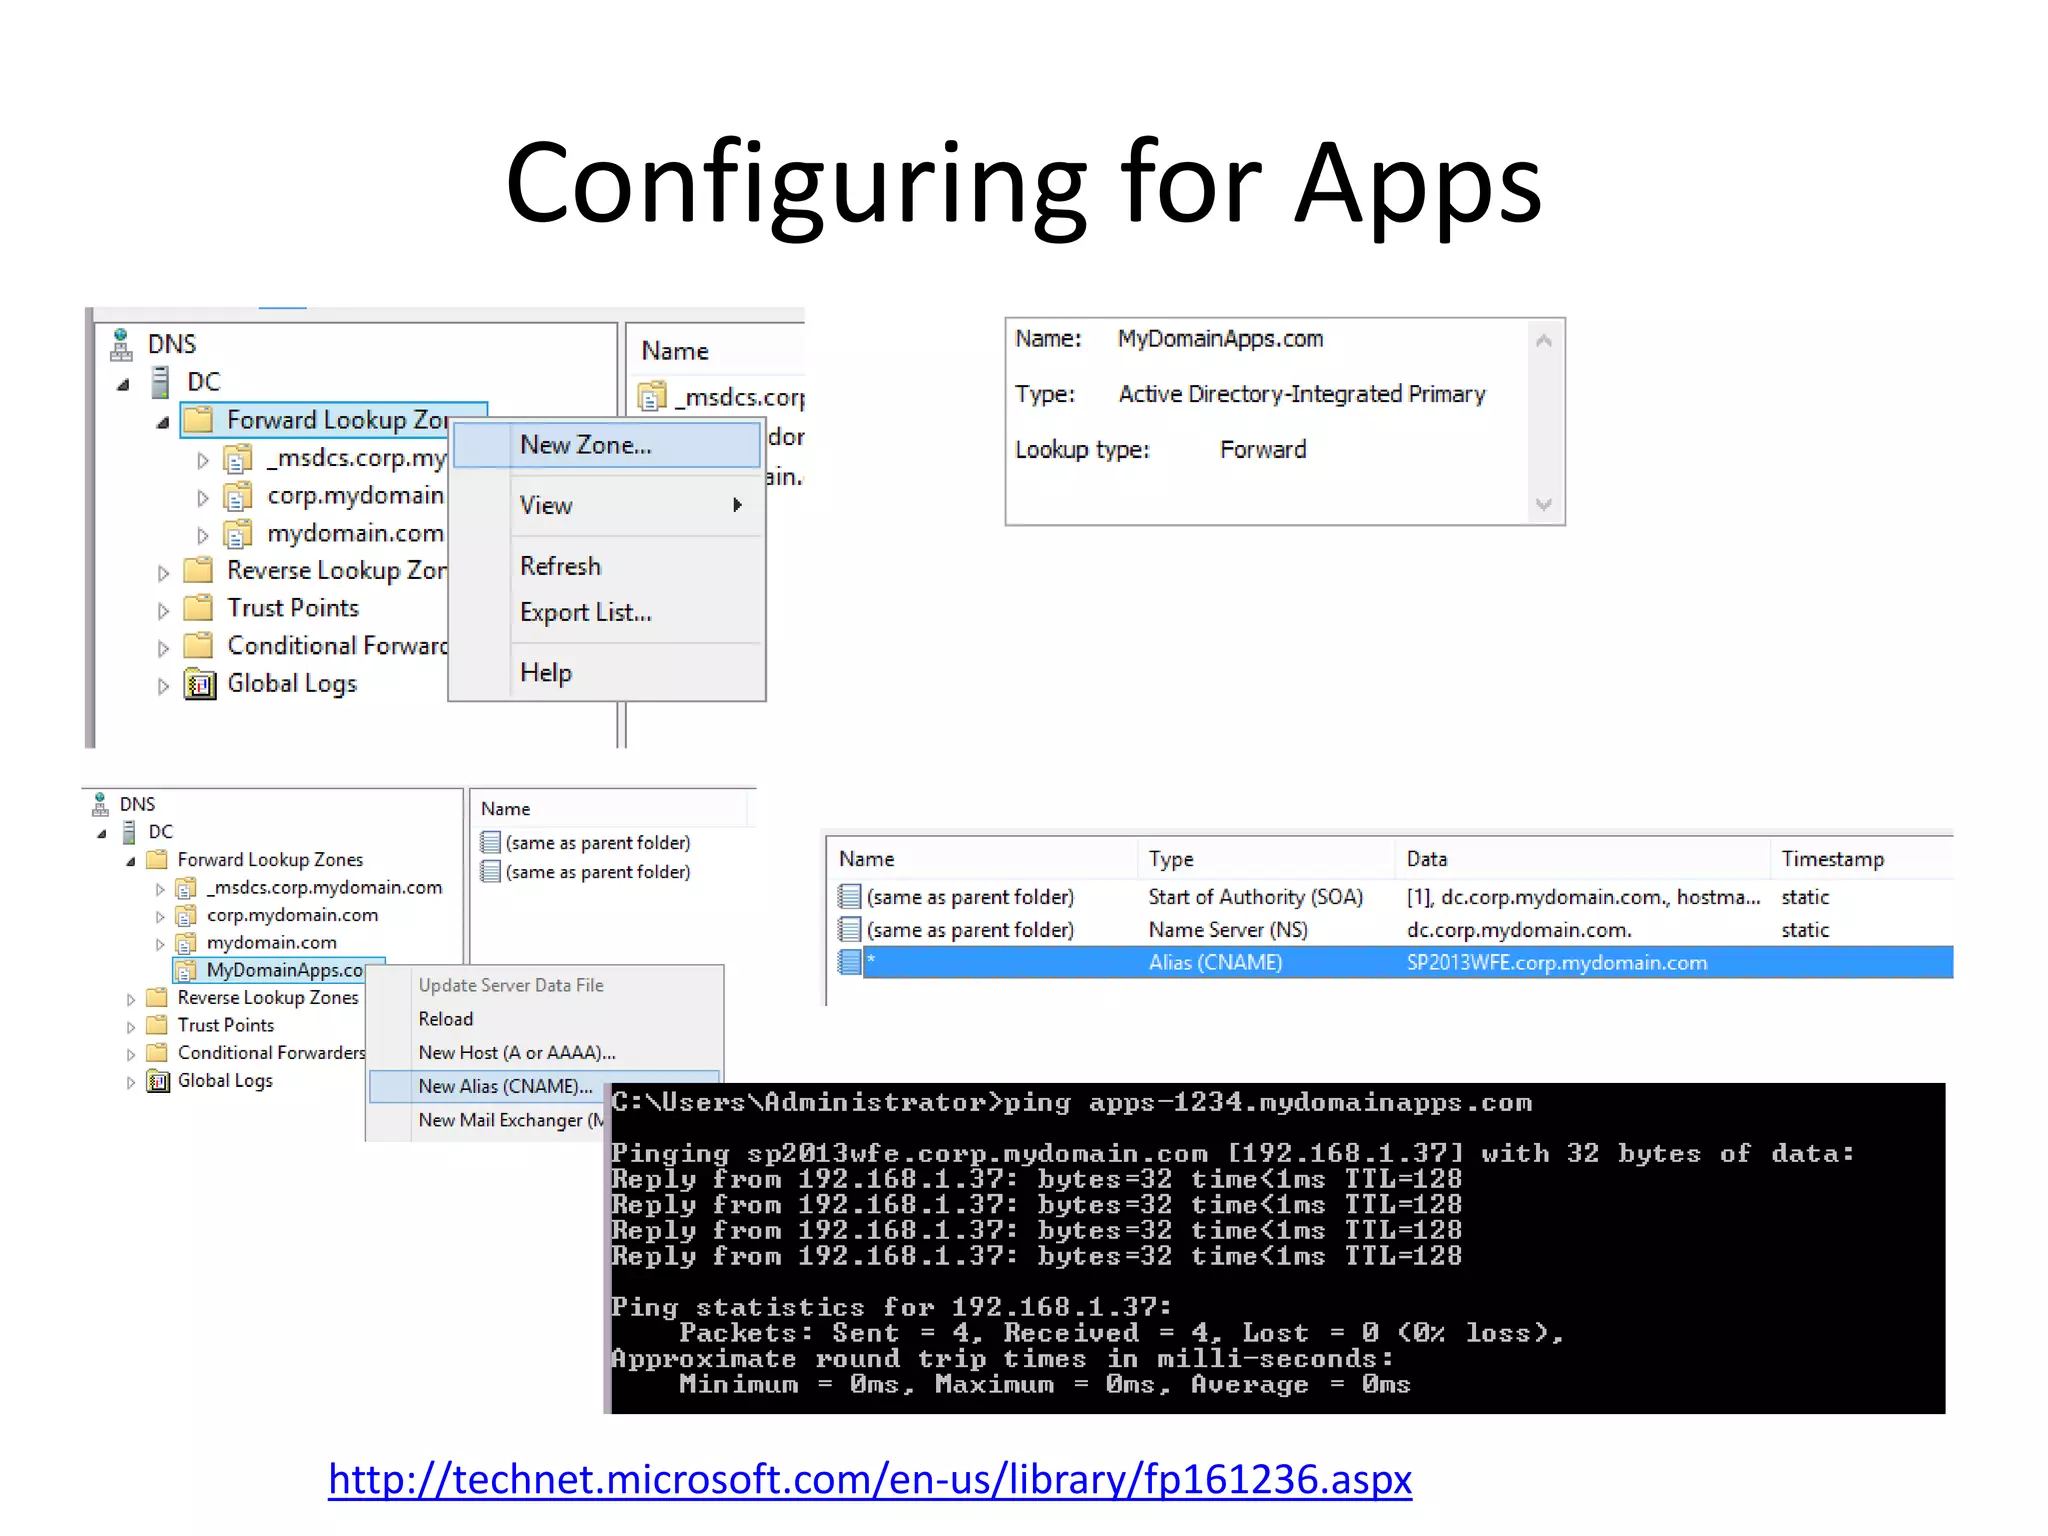
Task: Click the corp.mydomain.com zone icon in lower tree
Action: click(186, 916)
